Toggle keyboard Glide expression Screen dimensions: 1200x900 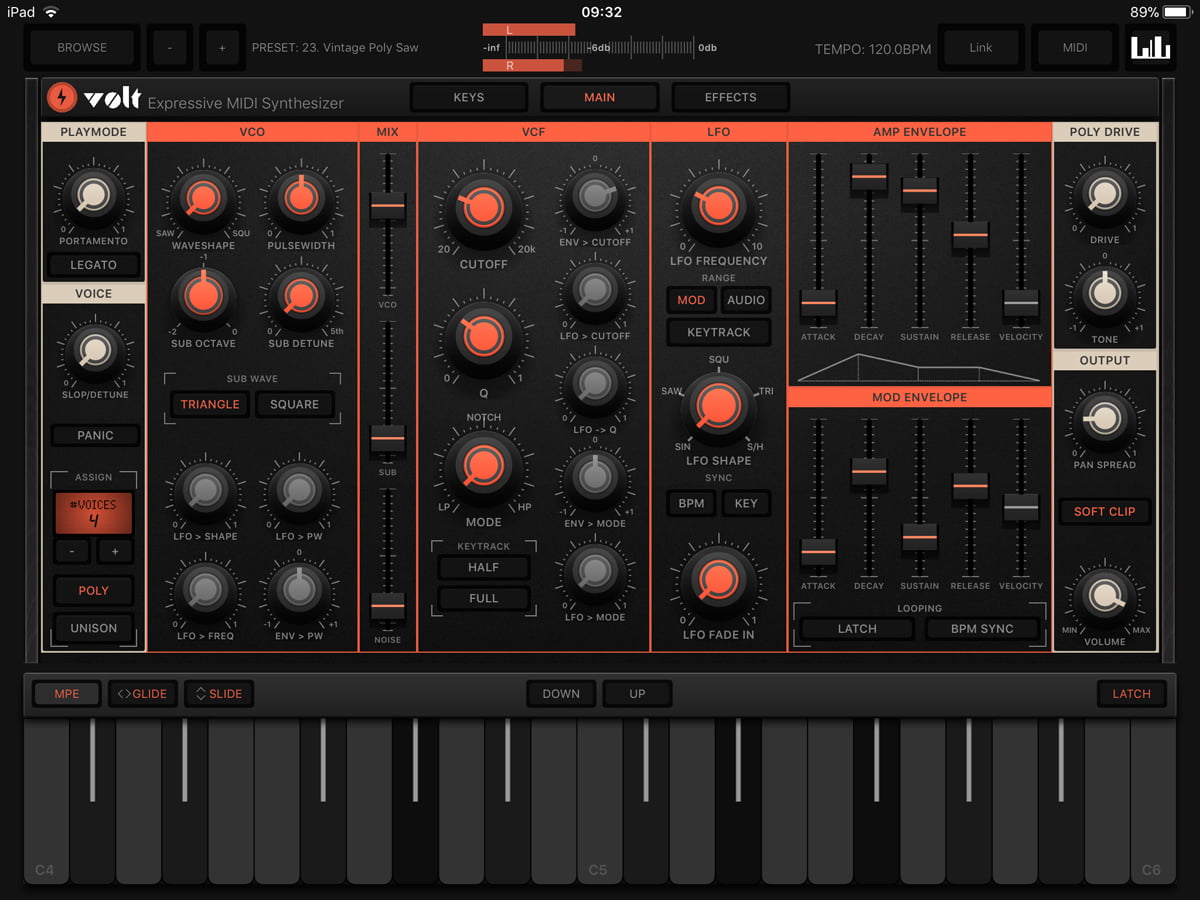coord(143,693)
